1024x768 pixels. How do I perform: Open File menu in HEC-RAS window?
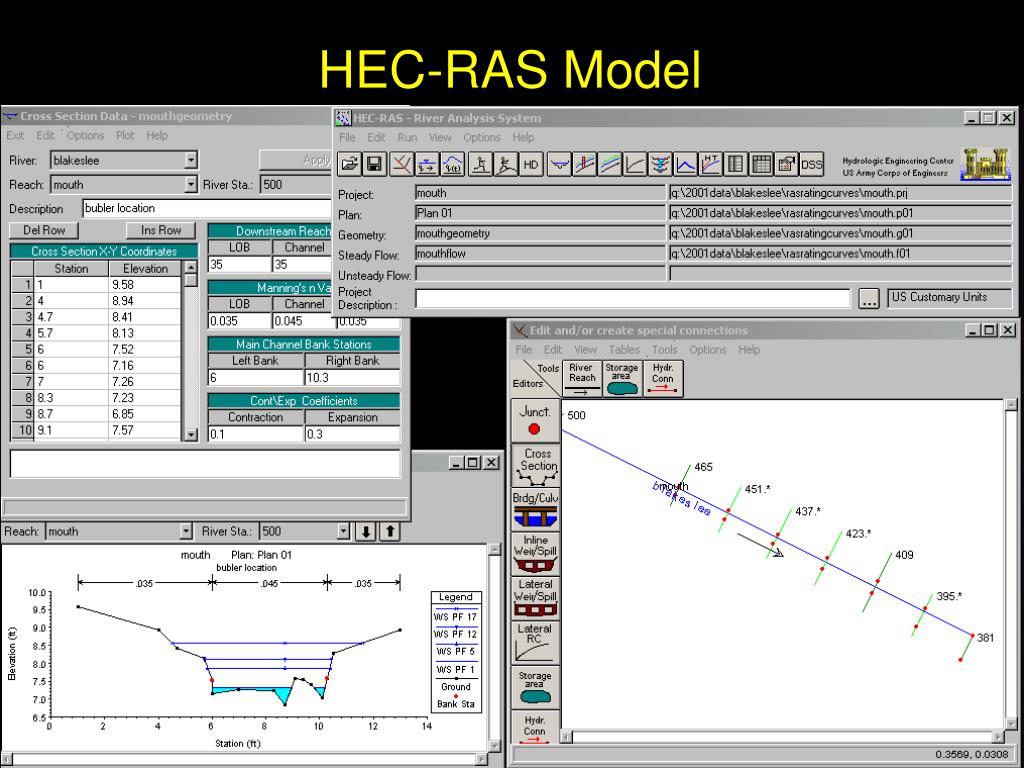click(x=347, y=137)
